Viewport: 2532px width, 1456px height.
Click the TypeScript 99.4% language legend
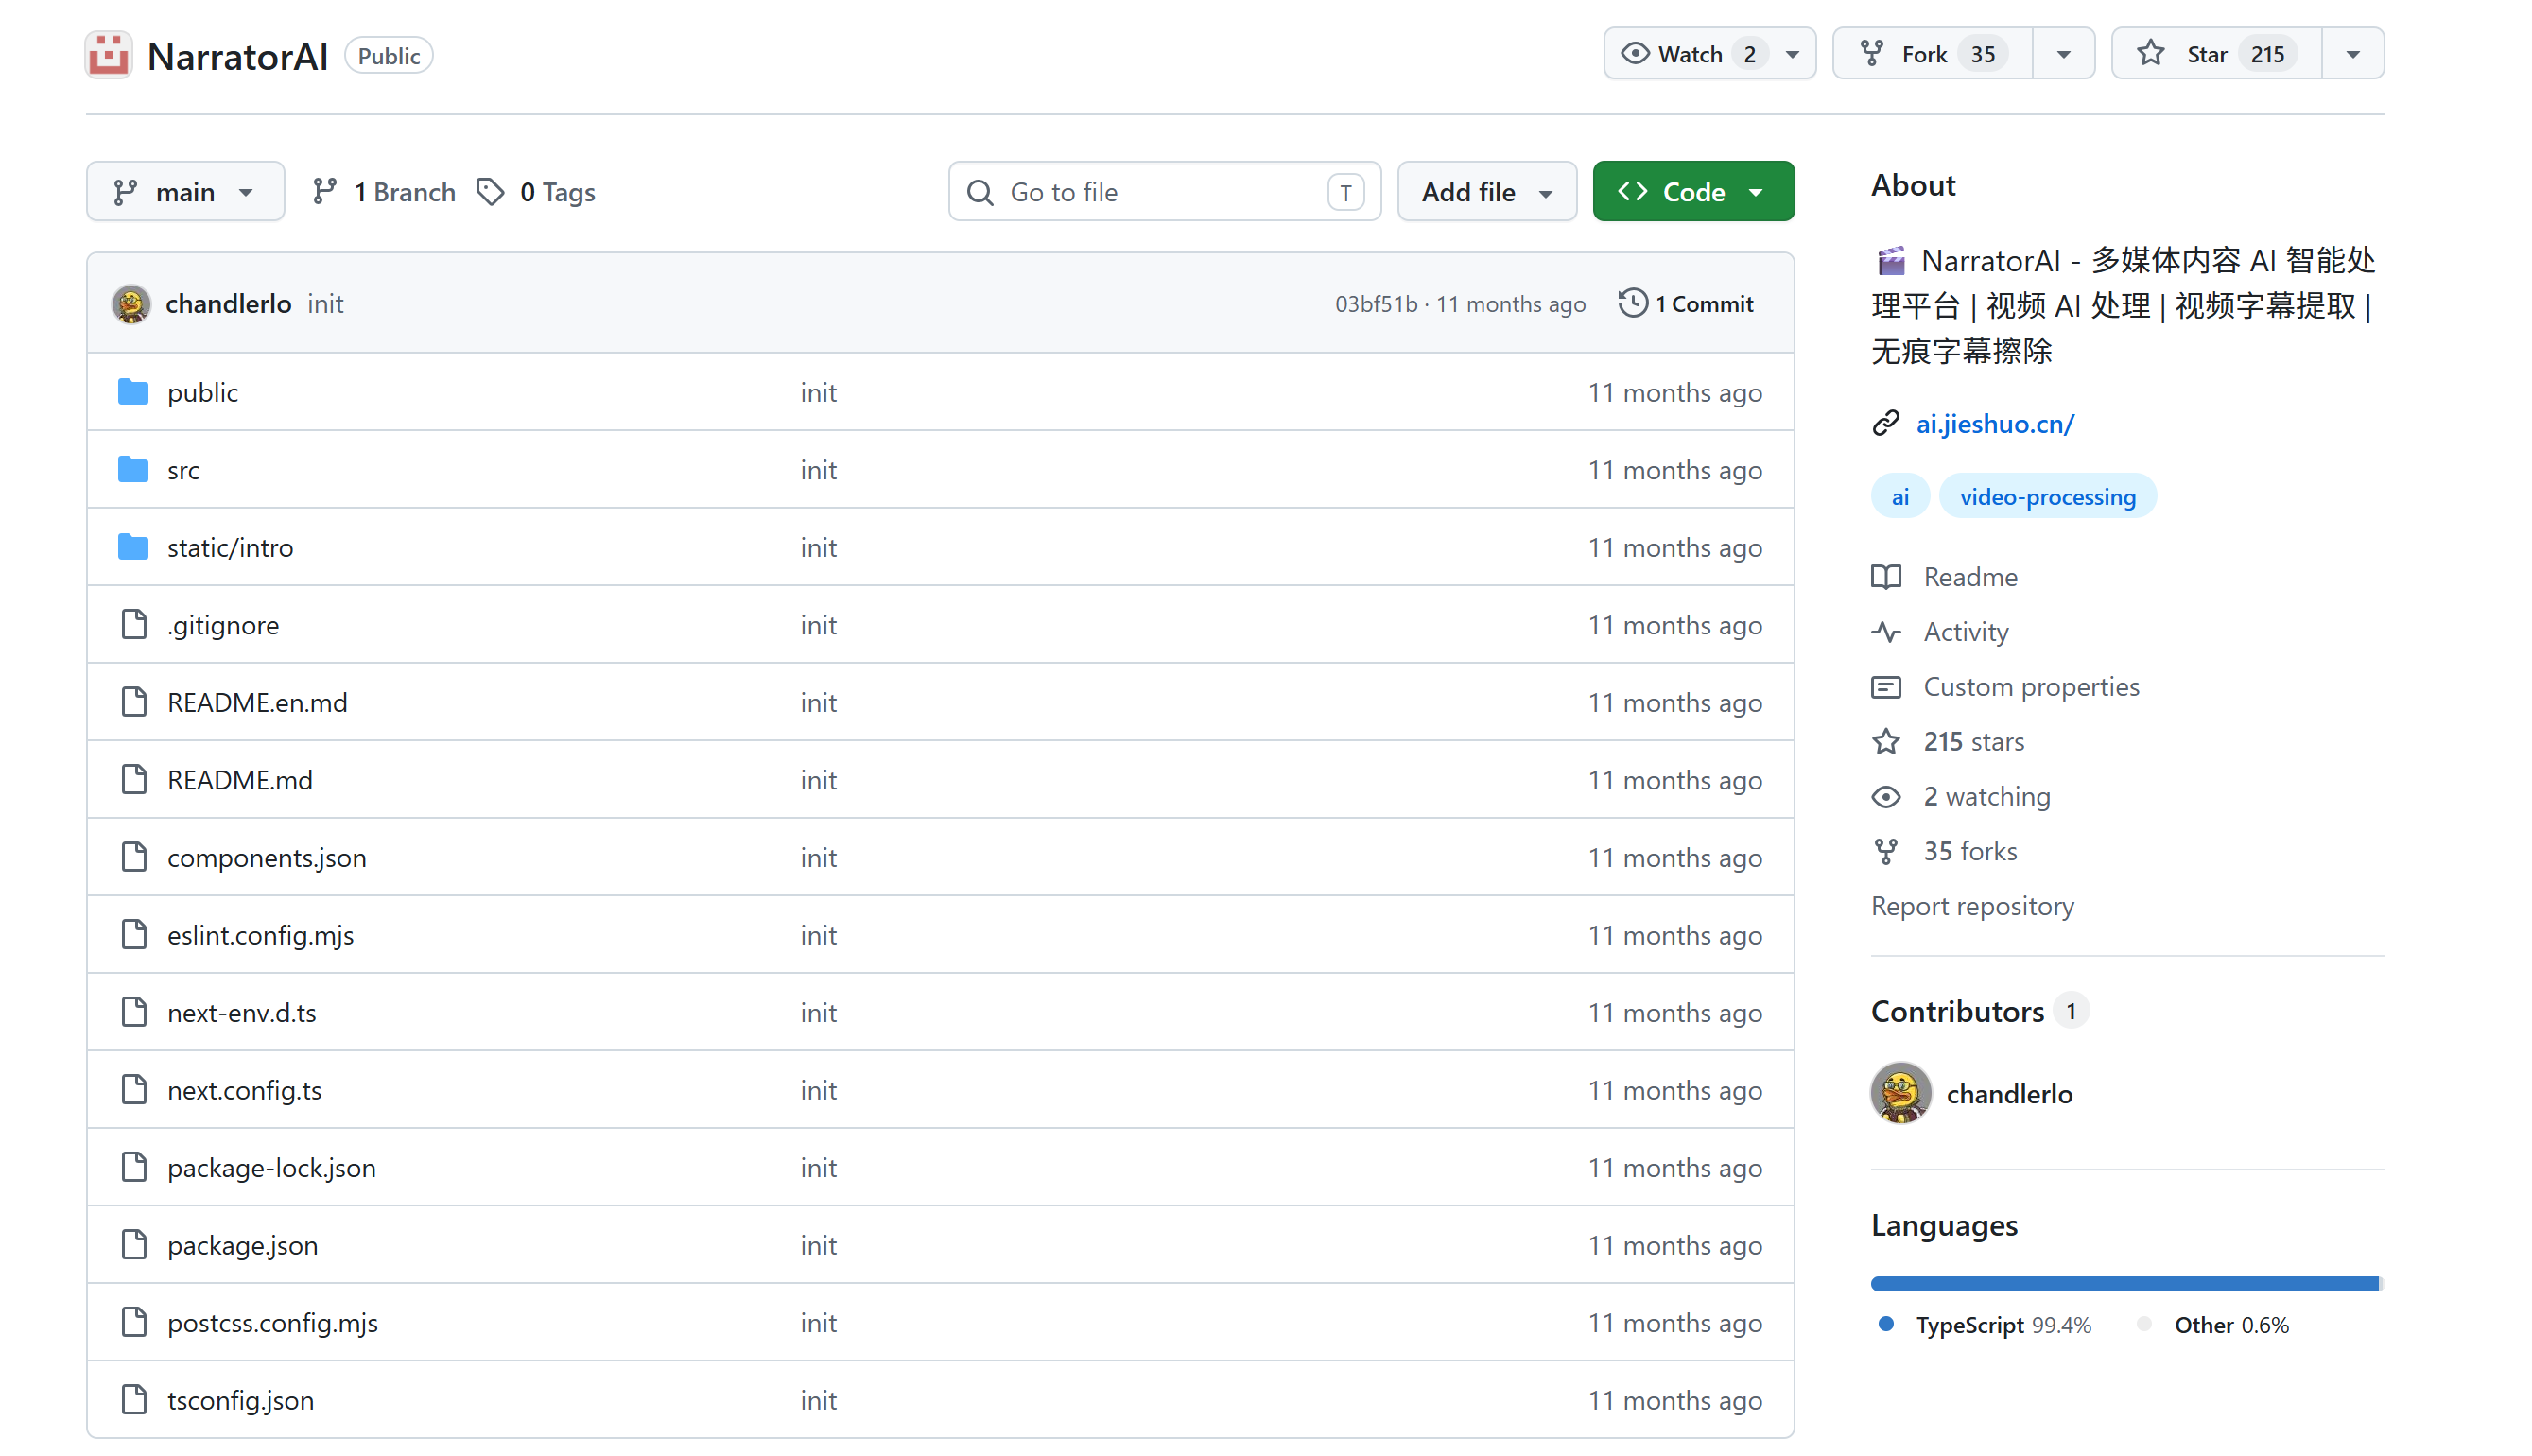1985,1325
